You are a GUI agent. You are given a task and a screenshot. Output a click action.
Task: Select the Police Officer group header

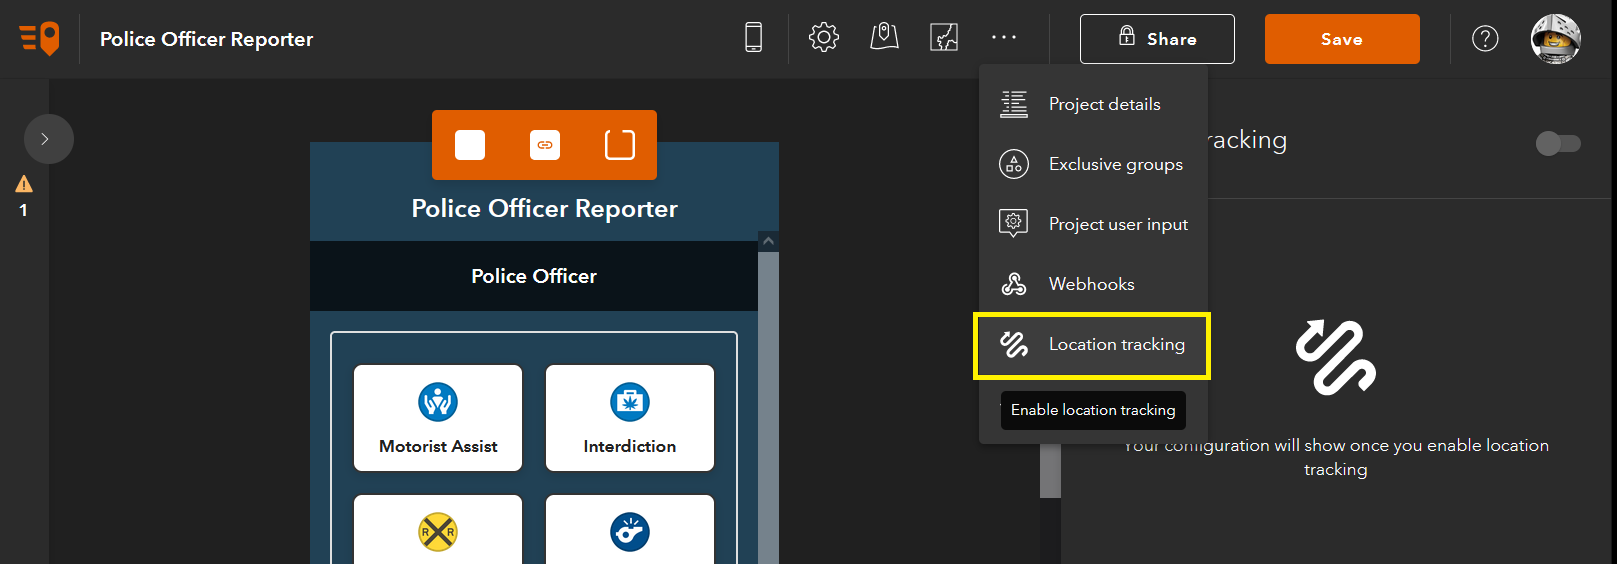point(534,276)
